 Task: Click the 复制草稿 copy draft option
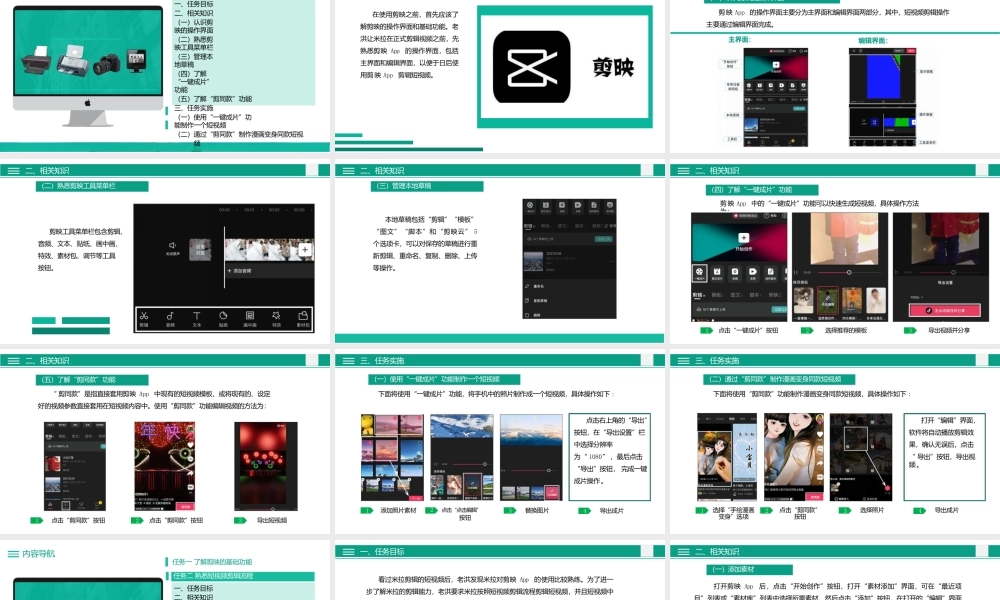click(x=535, y=300)
